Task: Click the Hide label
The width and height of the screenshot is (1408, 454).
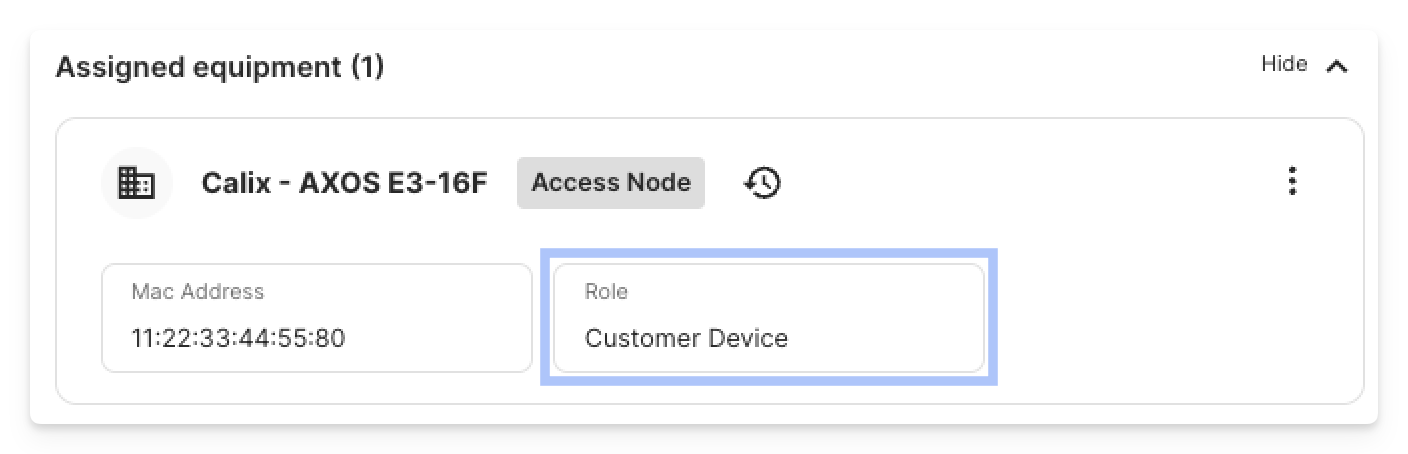Action: click(x=1284, y=64)
